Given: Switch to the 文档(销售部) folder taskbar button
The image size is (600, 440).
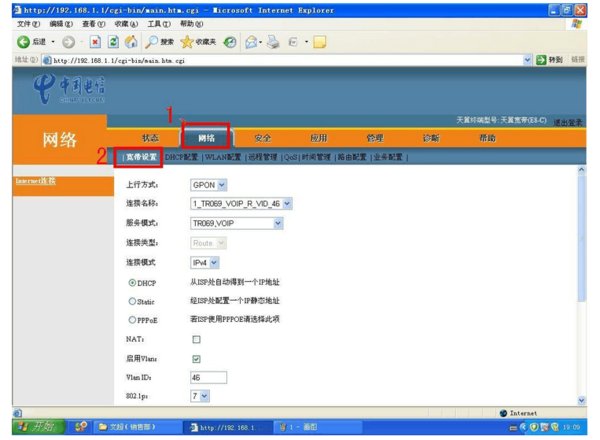Looking at the screenshot, I should [137, 427].
